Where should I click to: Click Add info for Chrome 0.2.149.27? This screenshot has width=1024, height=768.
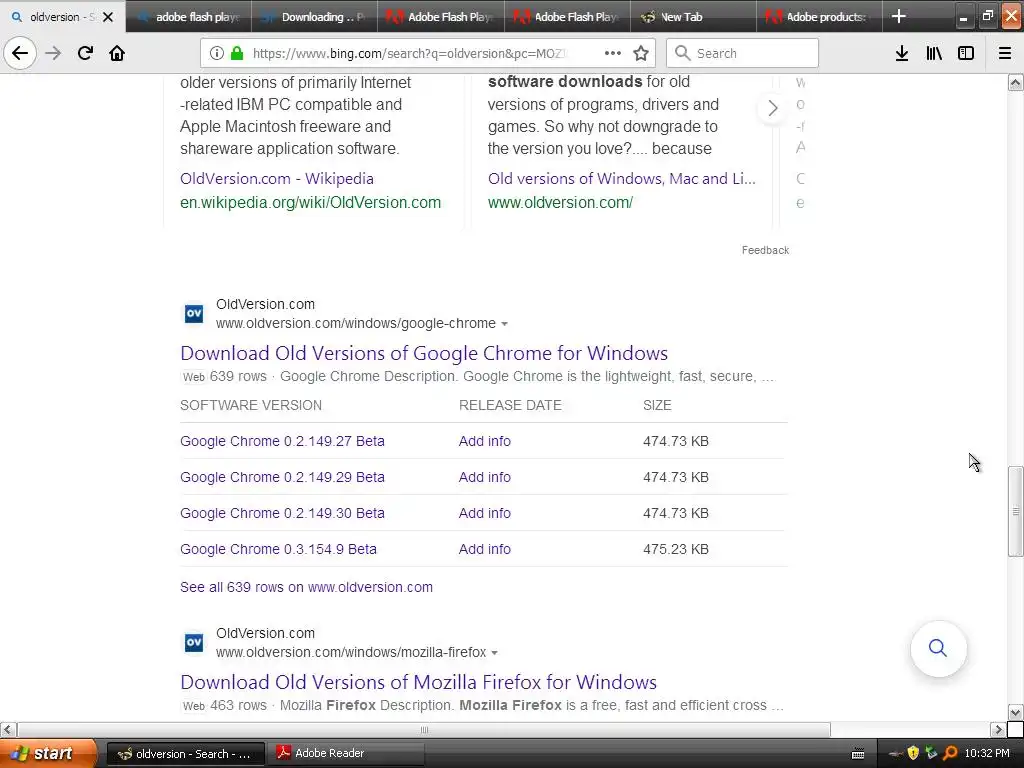click(485, 441)
